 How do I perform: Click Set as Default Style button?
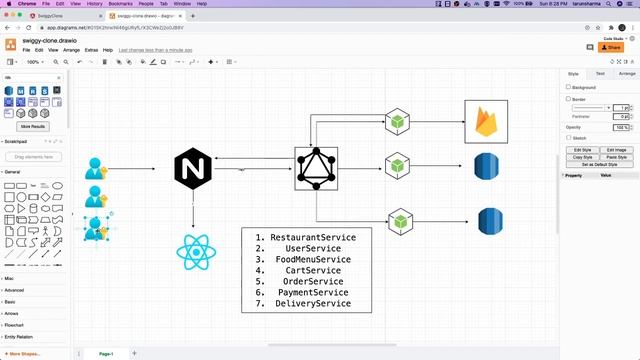coord(600,164)
